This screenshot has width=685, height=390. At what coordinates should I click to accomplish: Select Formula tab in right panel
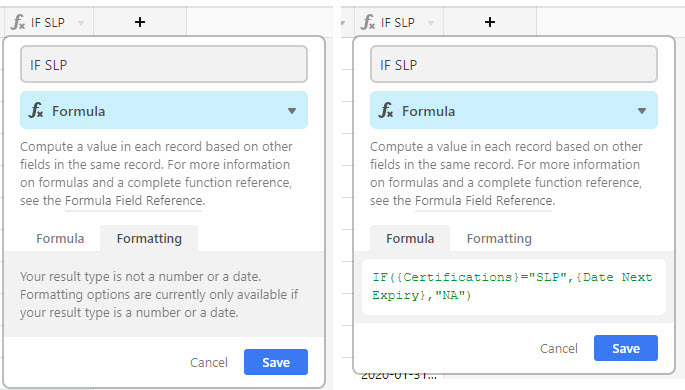(x=410, y=238)
